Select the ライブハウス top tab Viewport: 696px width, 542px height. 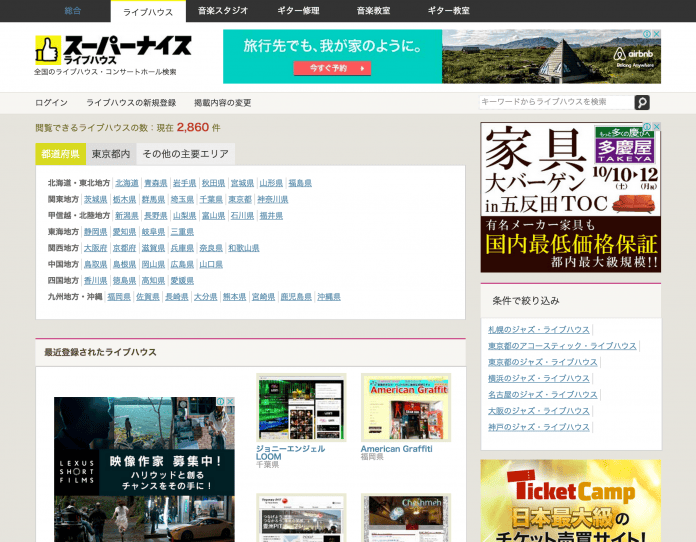pyautogui.click(x=148, y=12)
